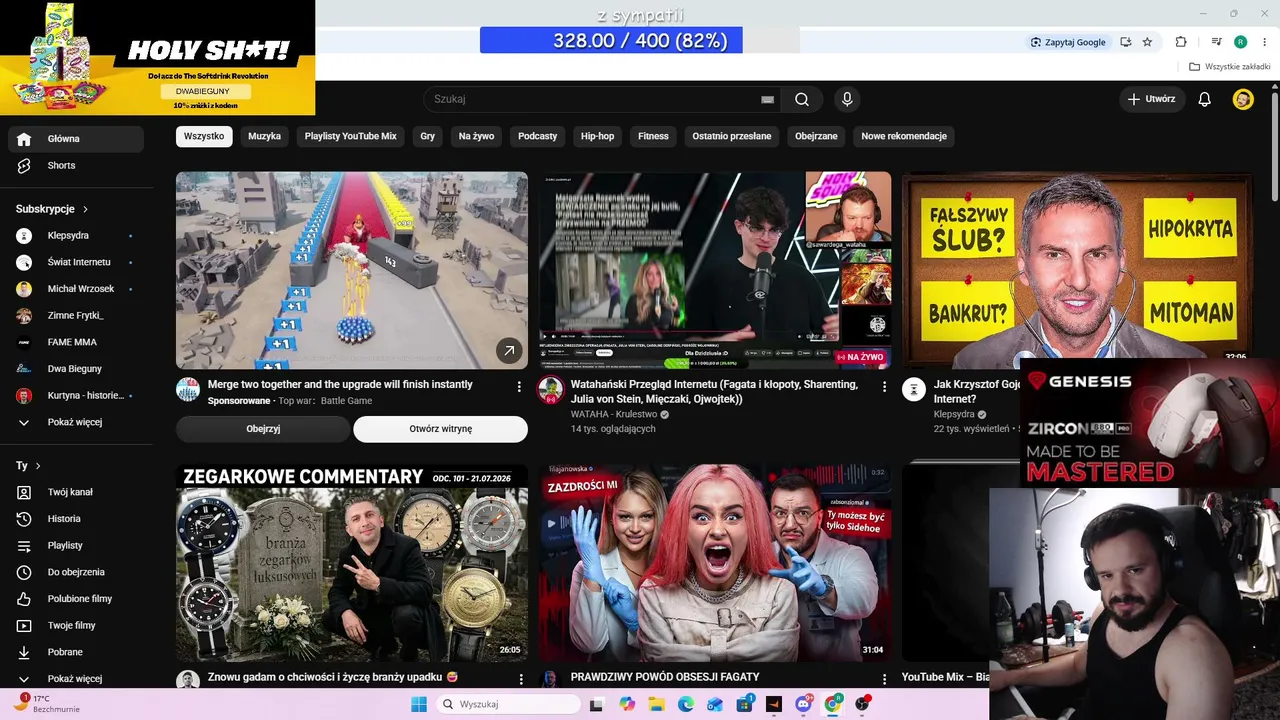
Task: Select the Gry filter chip
Action: click(x=428, y=136)
